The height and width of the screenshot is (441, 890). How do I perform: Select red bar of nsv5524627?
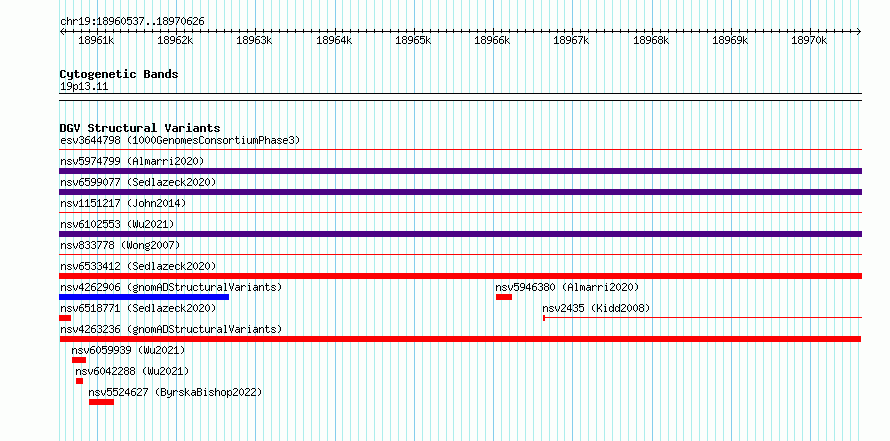102,402
